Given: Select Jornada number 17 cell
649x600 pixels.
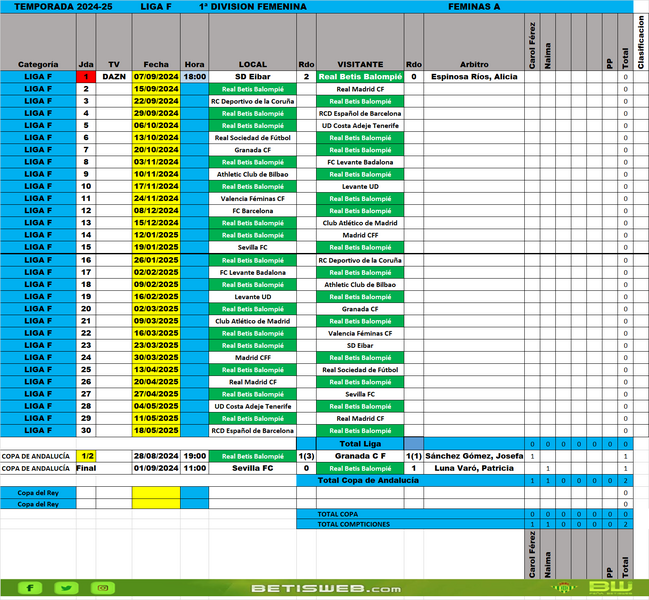Looking at the screenshot, I should (86, 272).
